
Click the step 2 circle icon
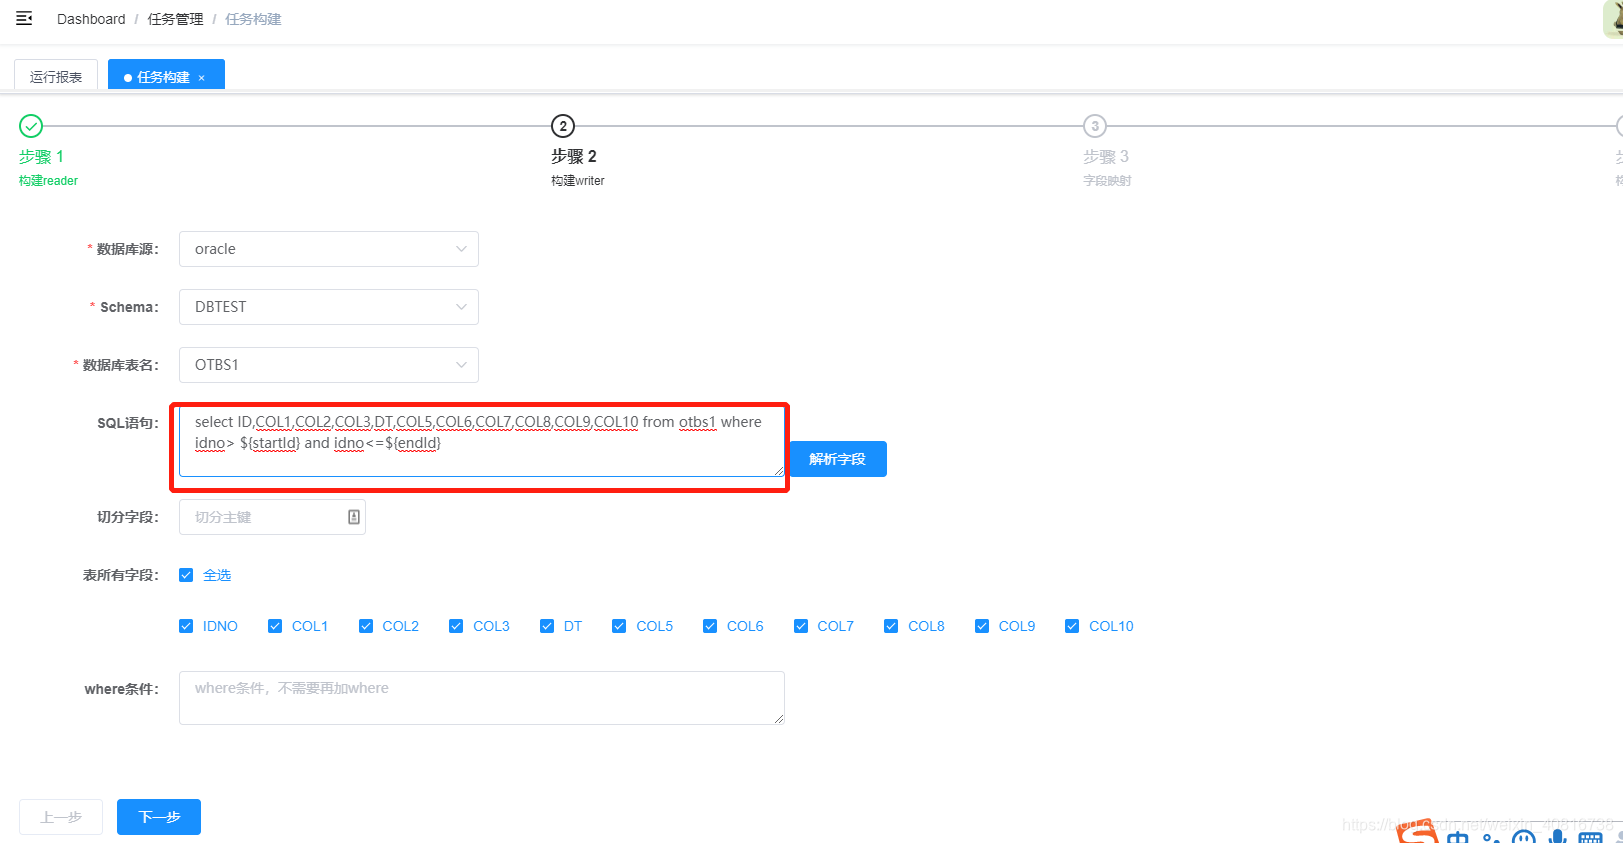[x=563, y=126]
